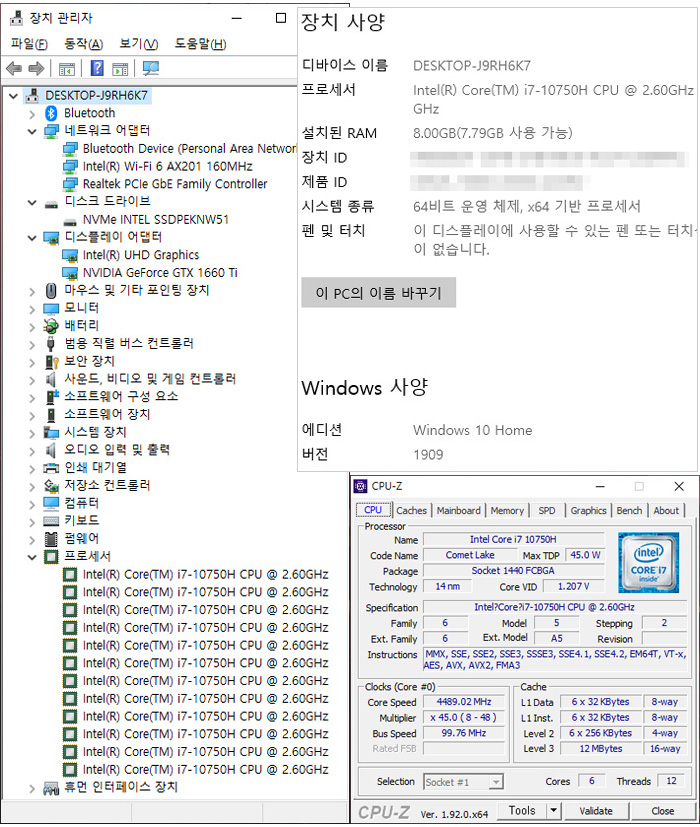Switch to the Caches tab in CPU-Z
Image resolution: width=700 pixels, height=827 pixels.
[x=411, y=511]
